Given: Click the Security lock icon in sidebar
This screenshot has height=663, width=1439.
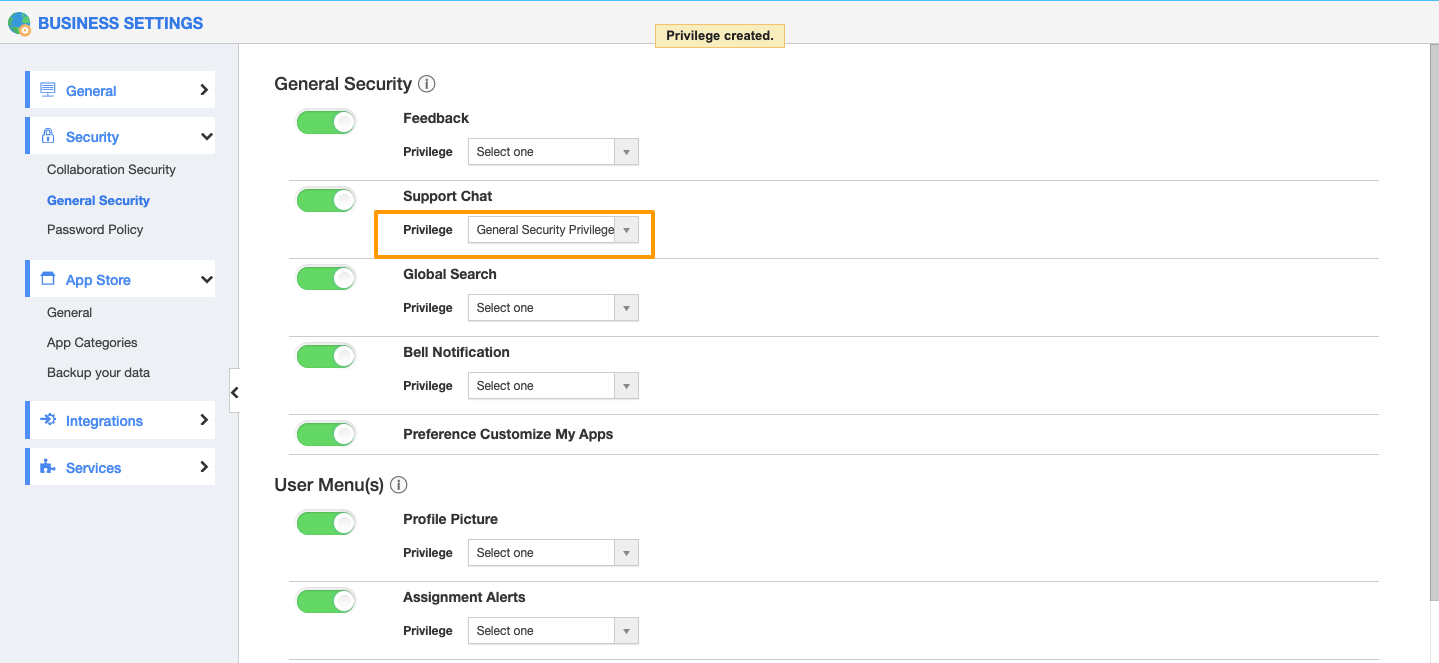Looking at the screenshot, I should (48, 137).
